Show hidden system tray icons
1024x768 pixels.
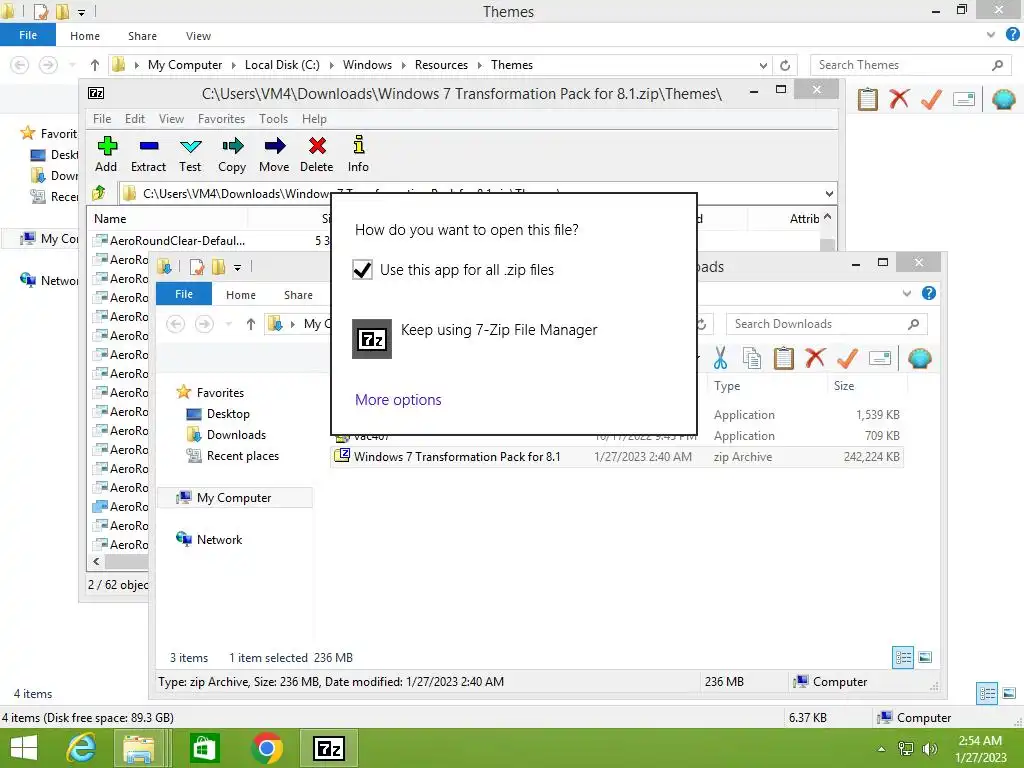coord(882,749)
